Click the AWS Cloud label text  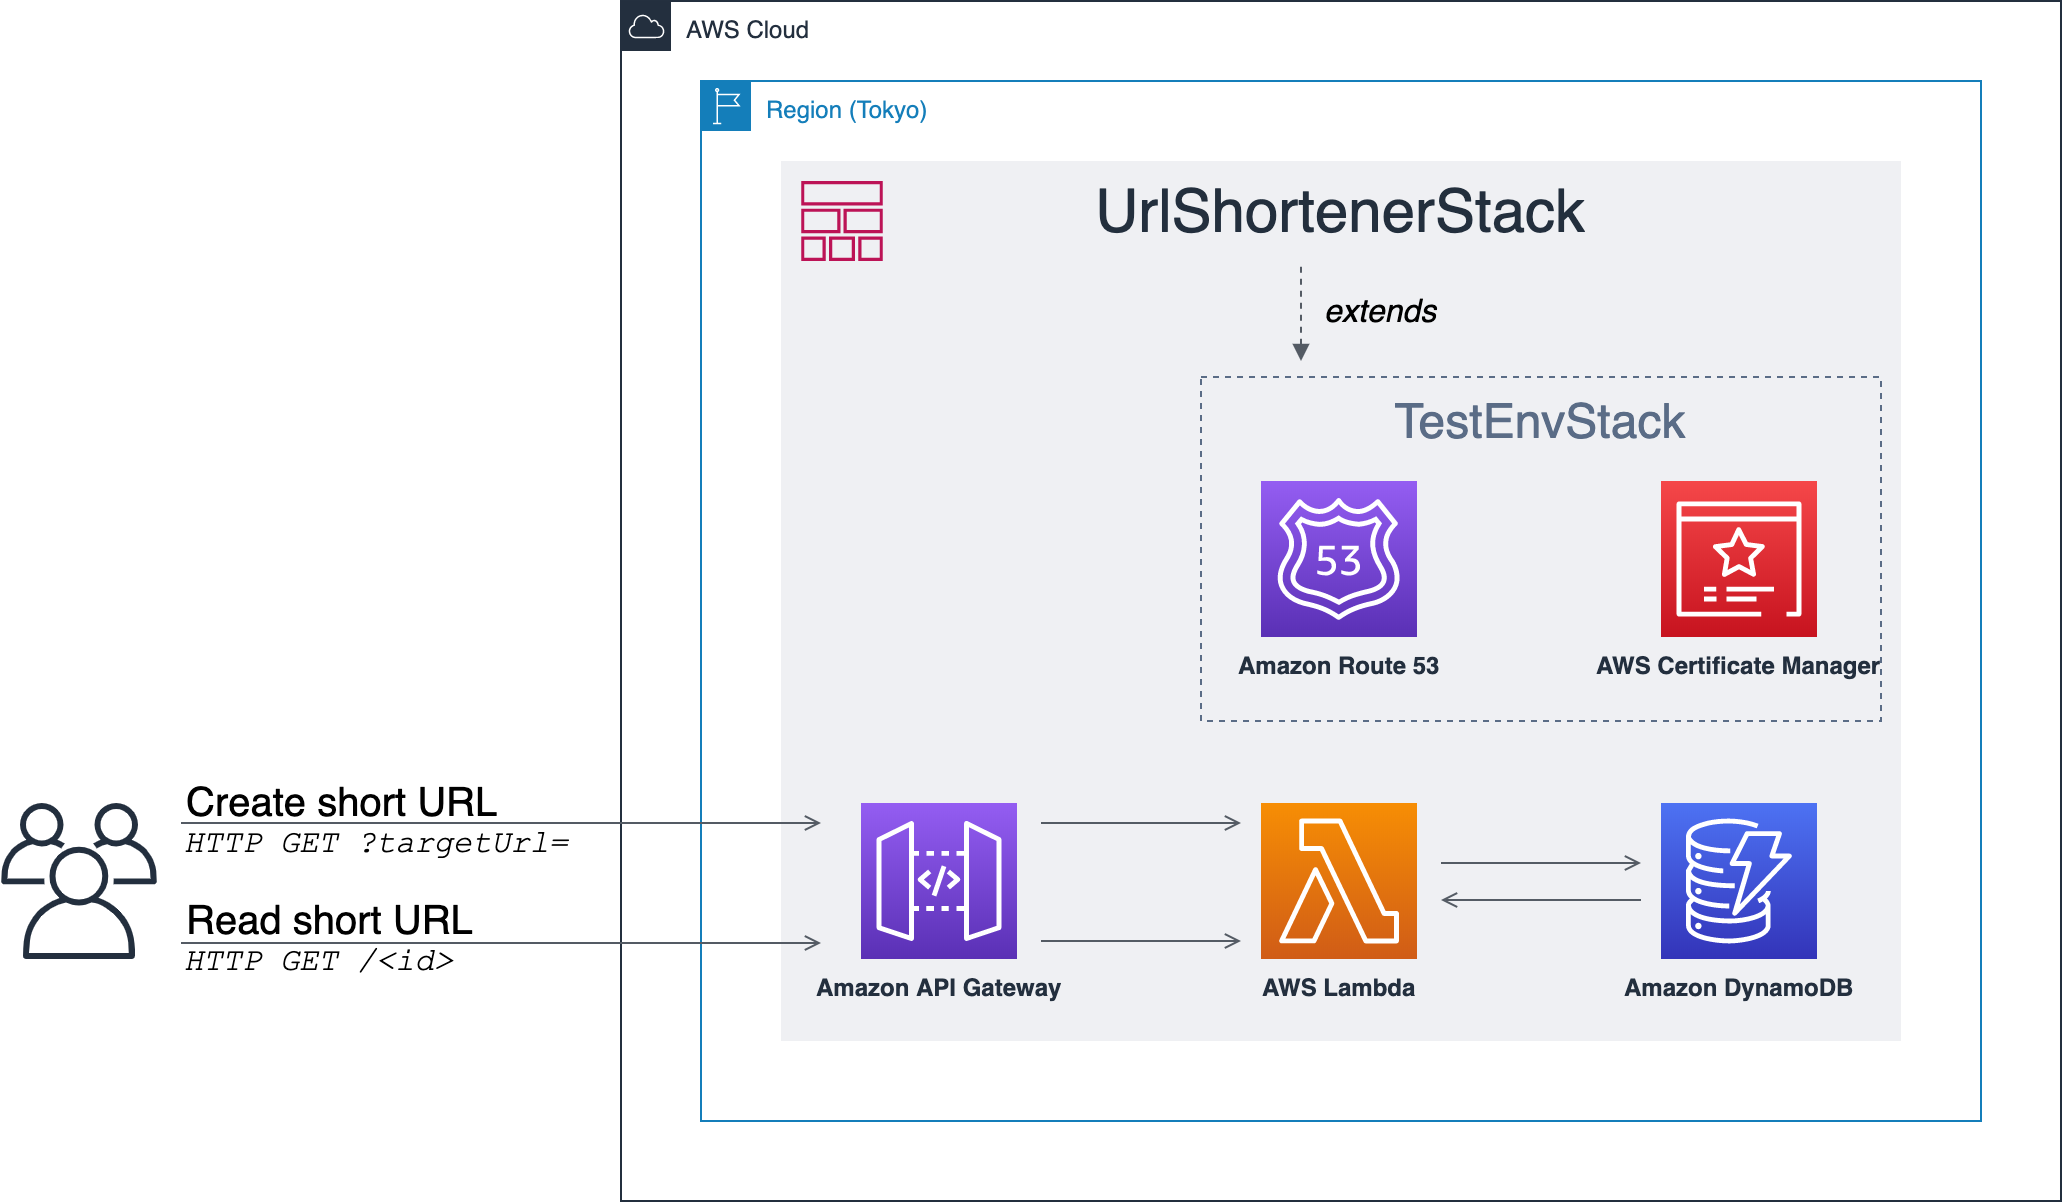(x=747, y=30)
